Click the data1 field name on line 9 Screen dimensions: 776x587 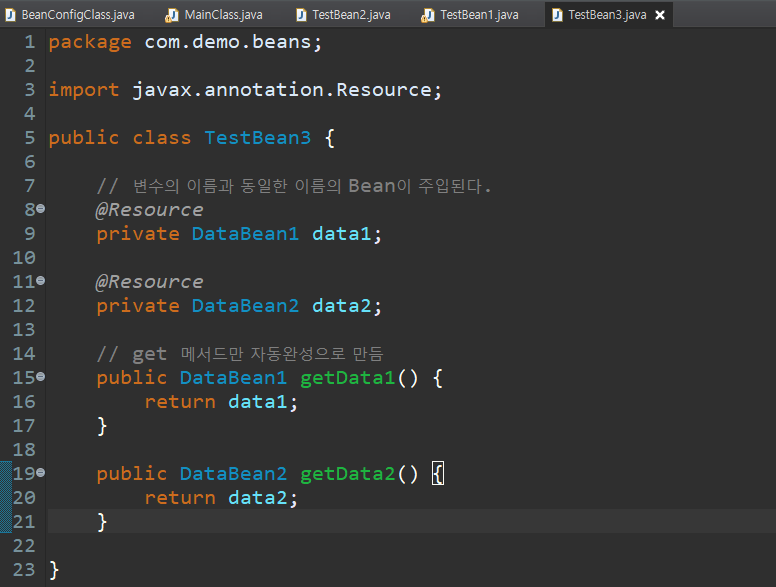click(x=341, y=234)
